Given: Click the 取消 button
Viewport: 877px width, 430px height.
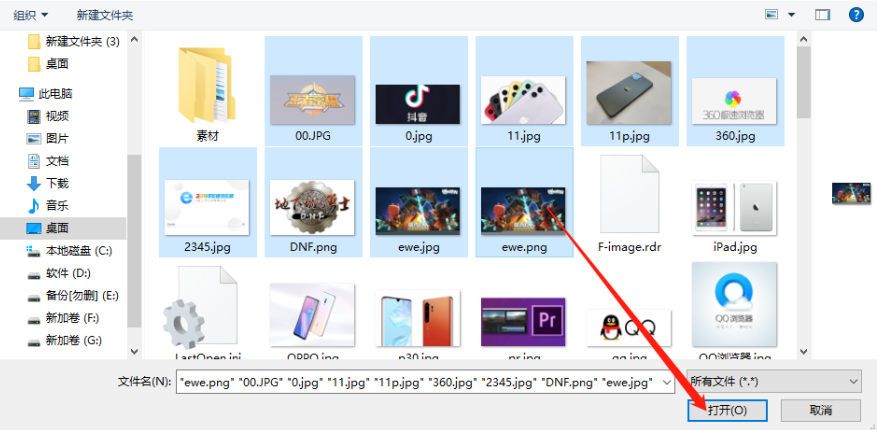Looking at the screenshot, I should 820,410.
